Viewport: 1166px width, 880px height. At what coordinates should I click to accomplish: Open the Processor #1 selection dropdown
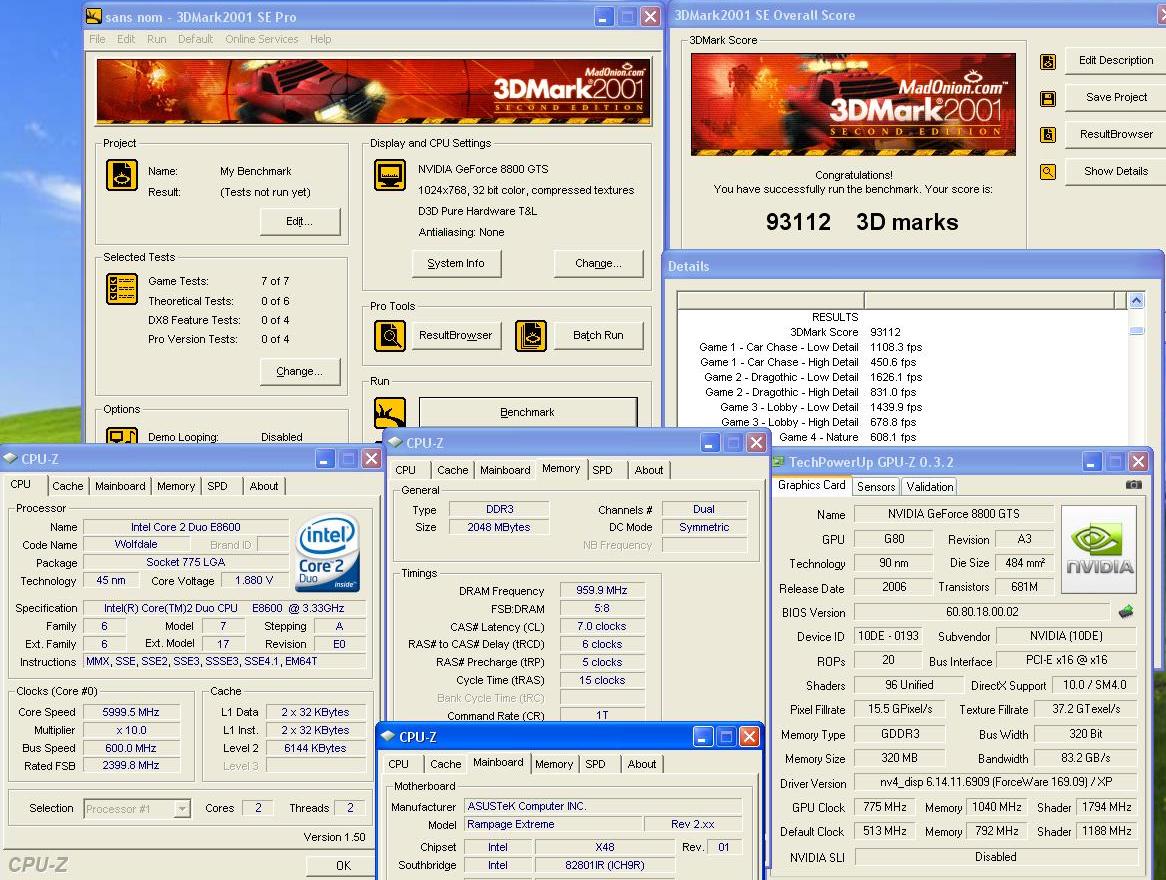coord(181,809)
